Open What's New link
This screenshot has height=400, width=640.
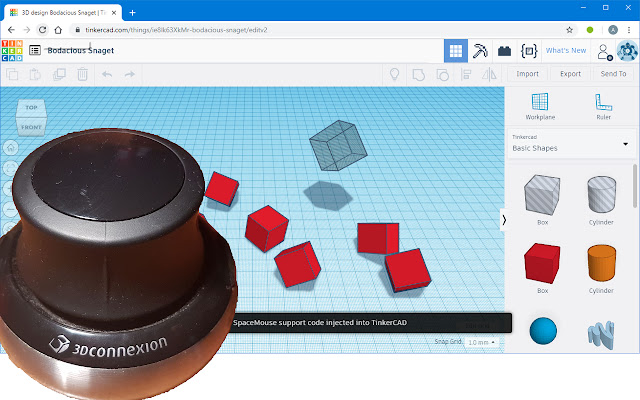pos(566,50)
